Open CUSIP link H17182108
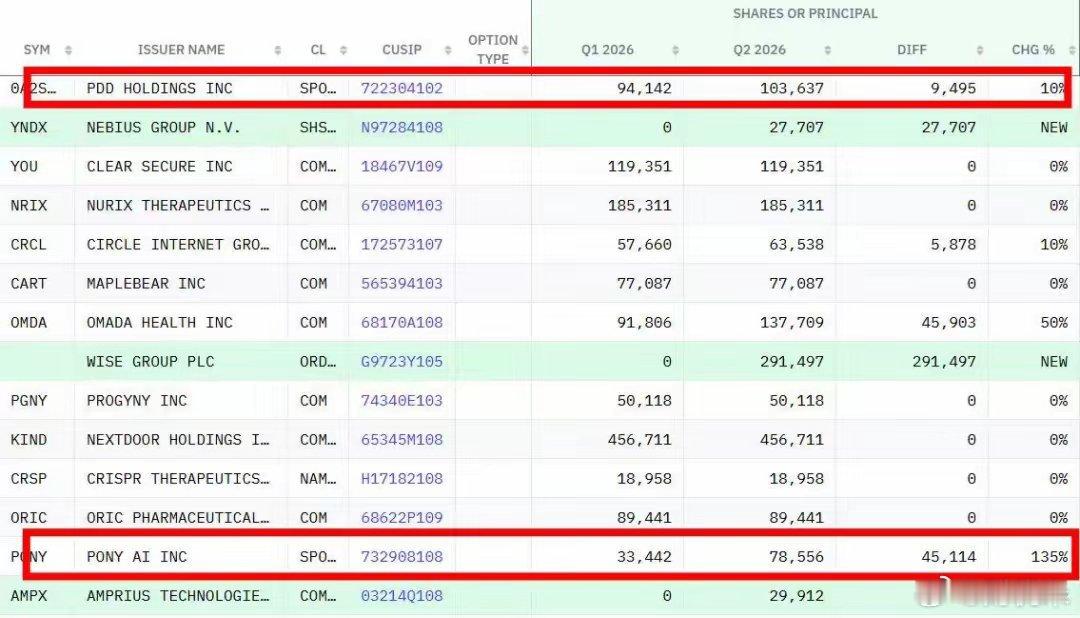The height and width of the screenshot is (618, 1080). 402,479
